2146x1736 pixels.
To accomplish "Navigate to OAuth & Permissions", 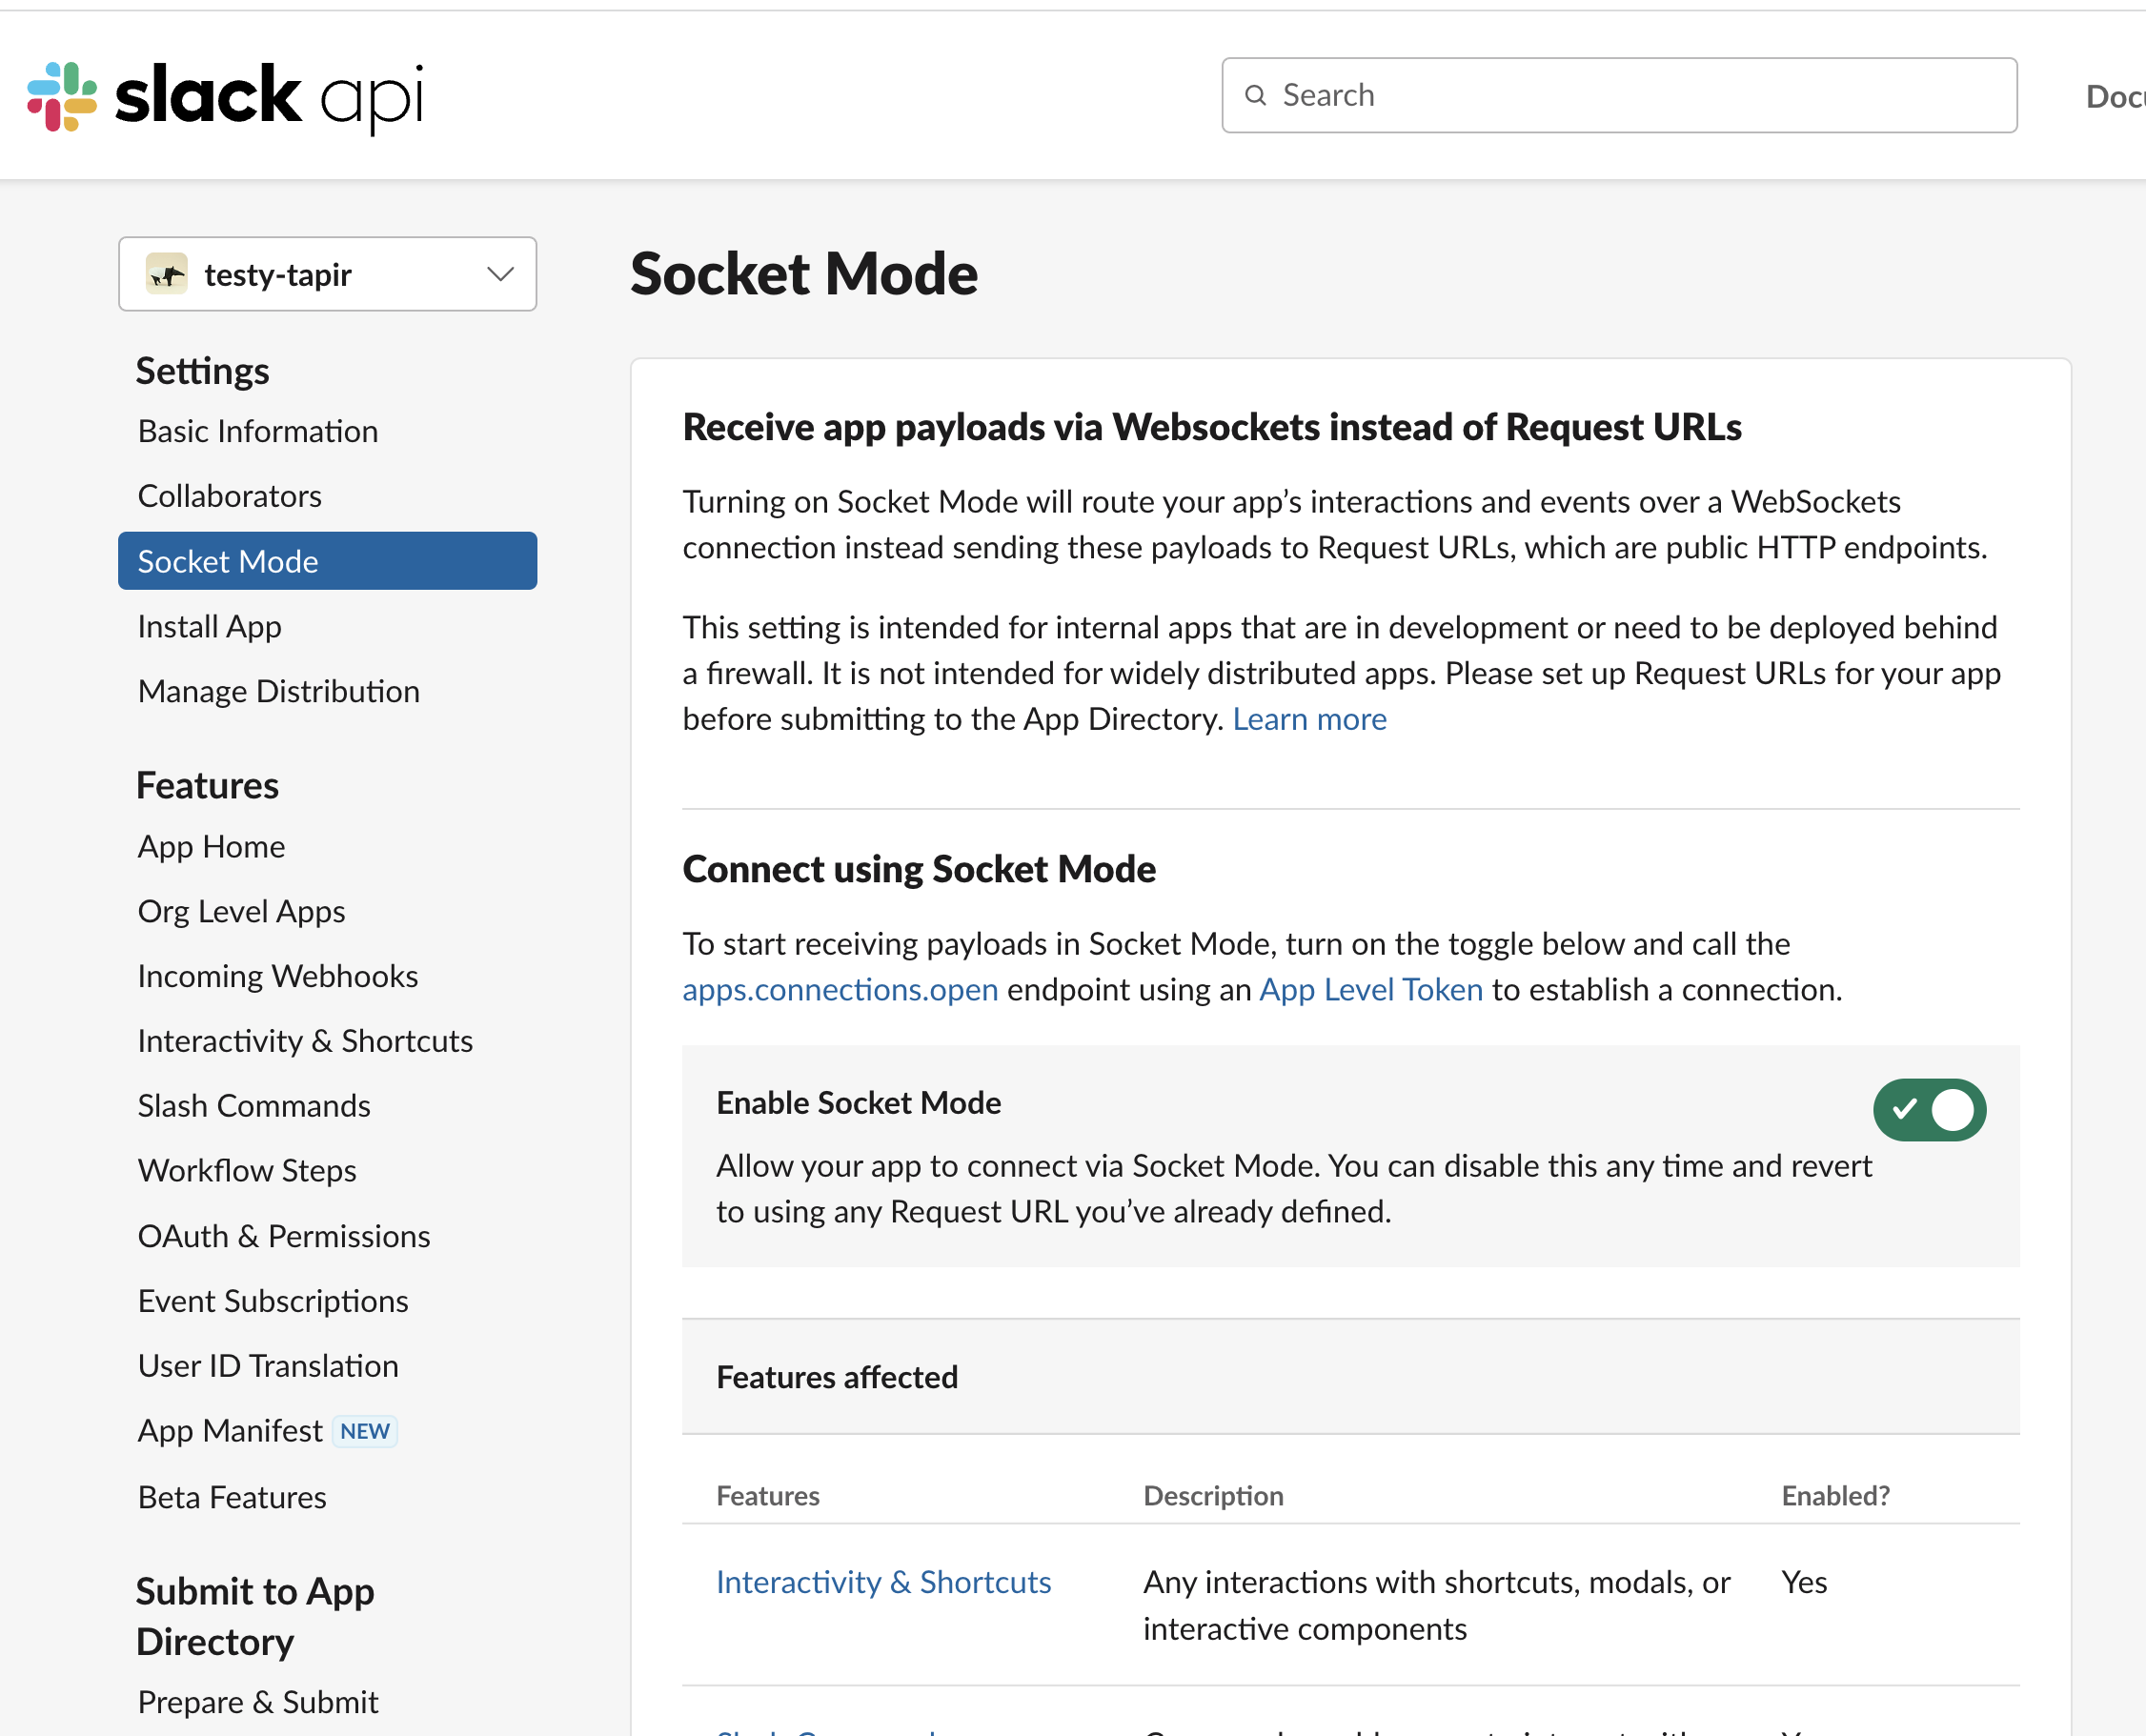I will coord(283,1236).
